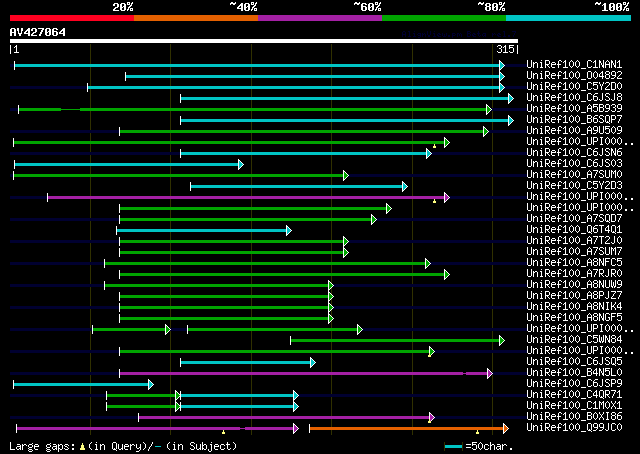Click the purple alignment bar for B0XI86
The image size is (640, 454).
287,418
